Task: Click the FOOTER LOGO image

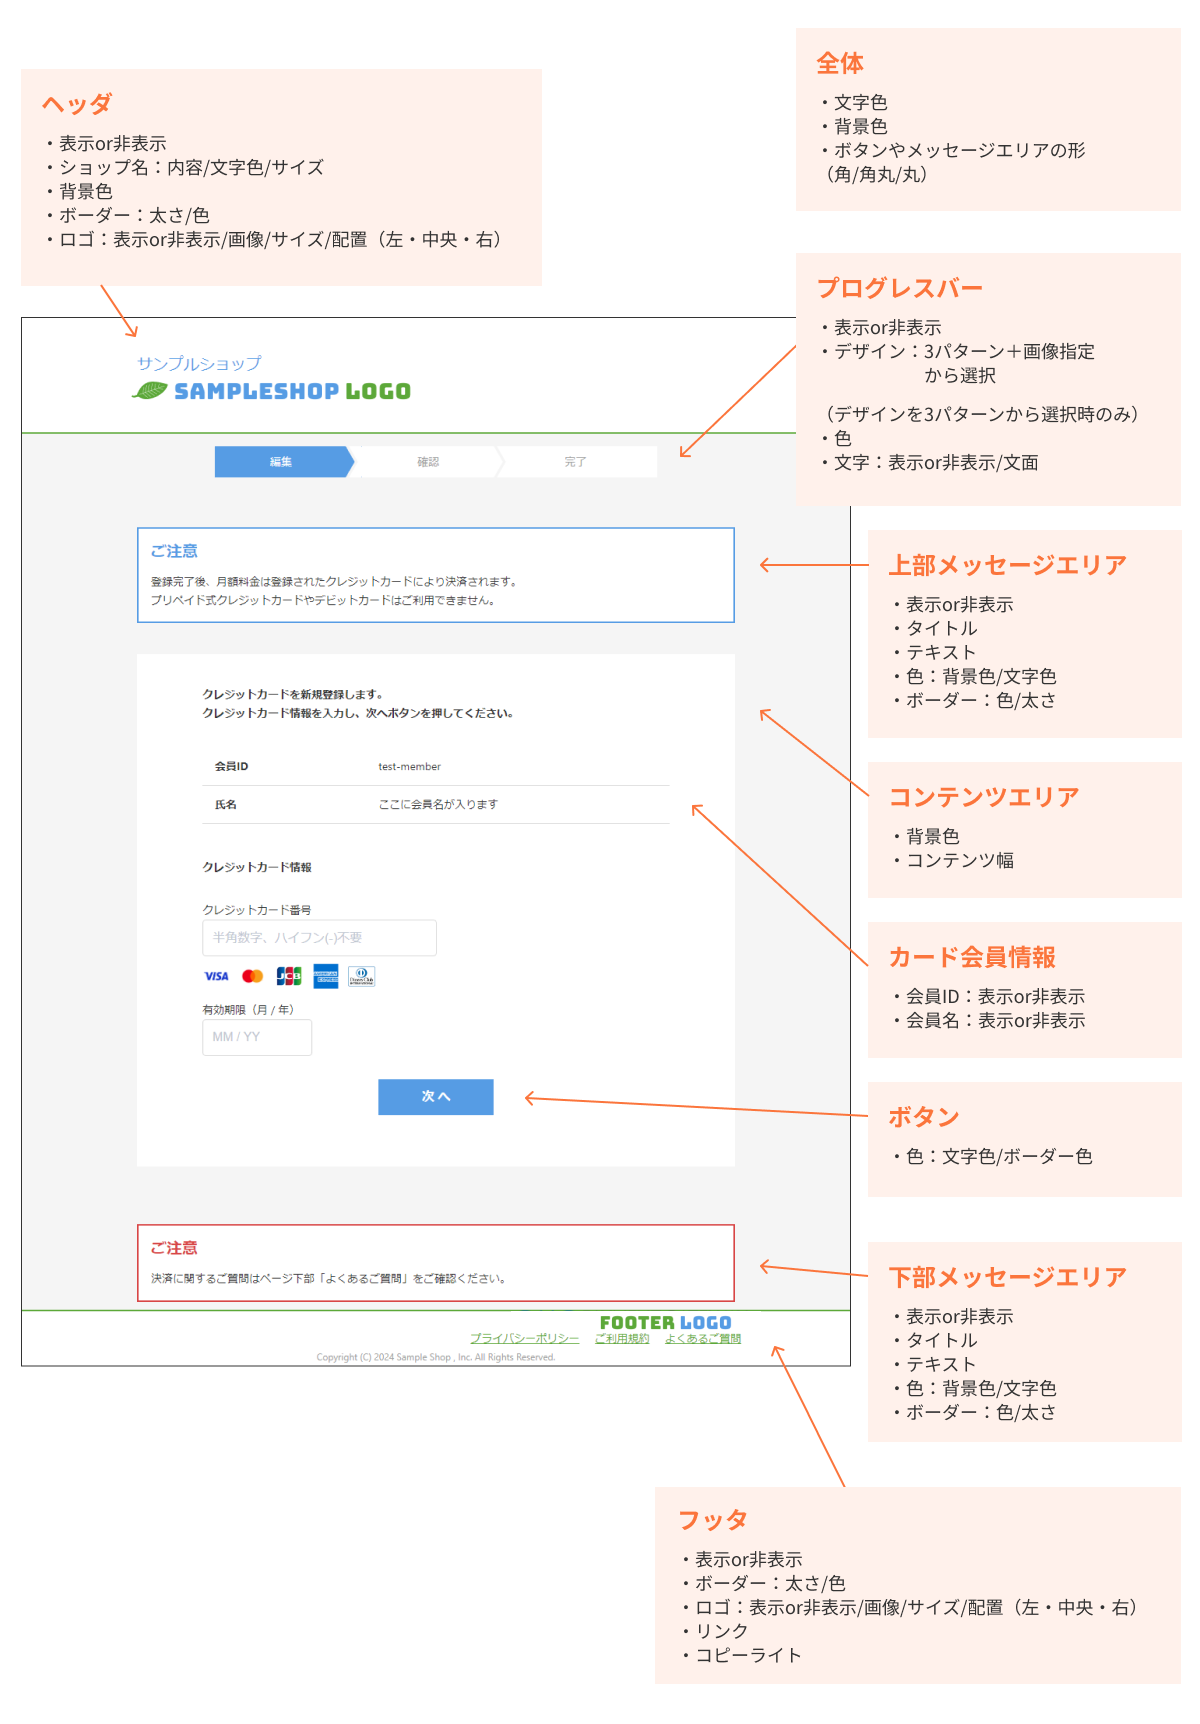Action: (665, 1323)
